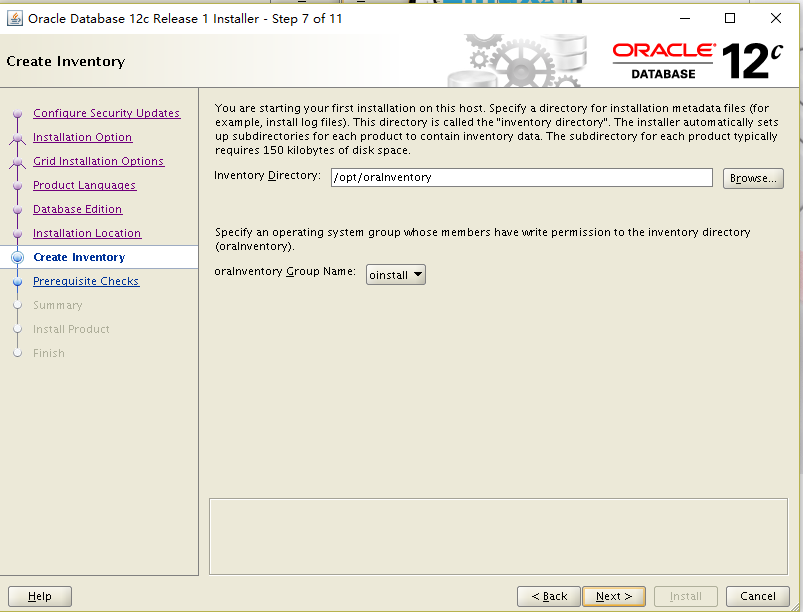
Task: Click the 'Inventory Directory:' label
Action: [x=267, y=176]
